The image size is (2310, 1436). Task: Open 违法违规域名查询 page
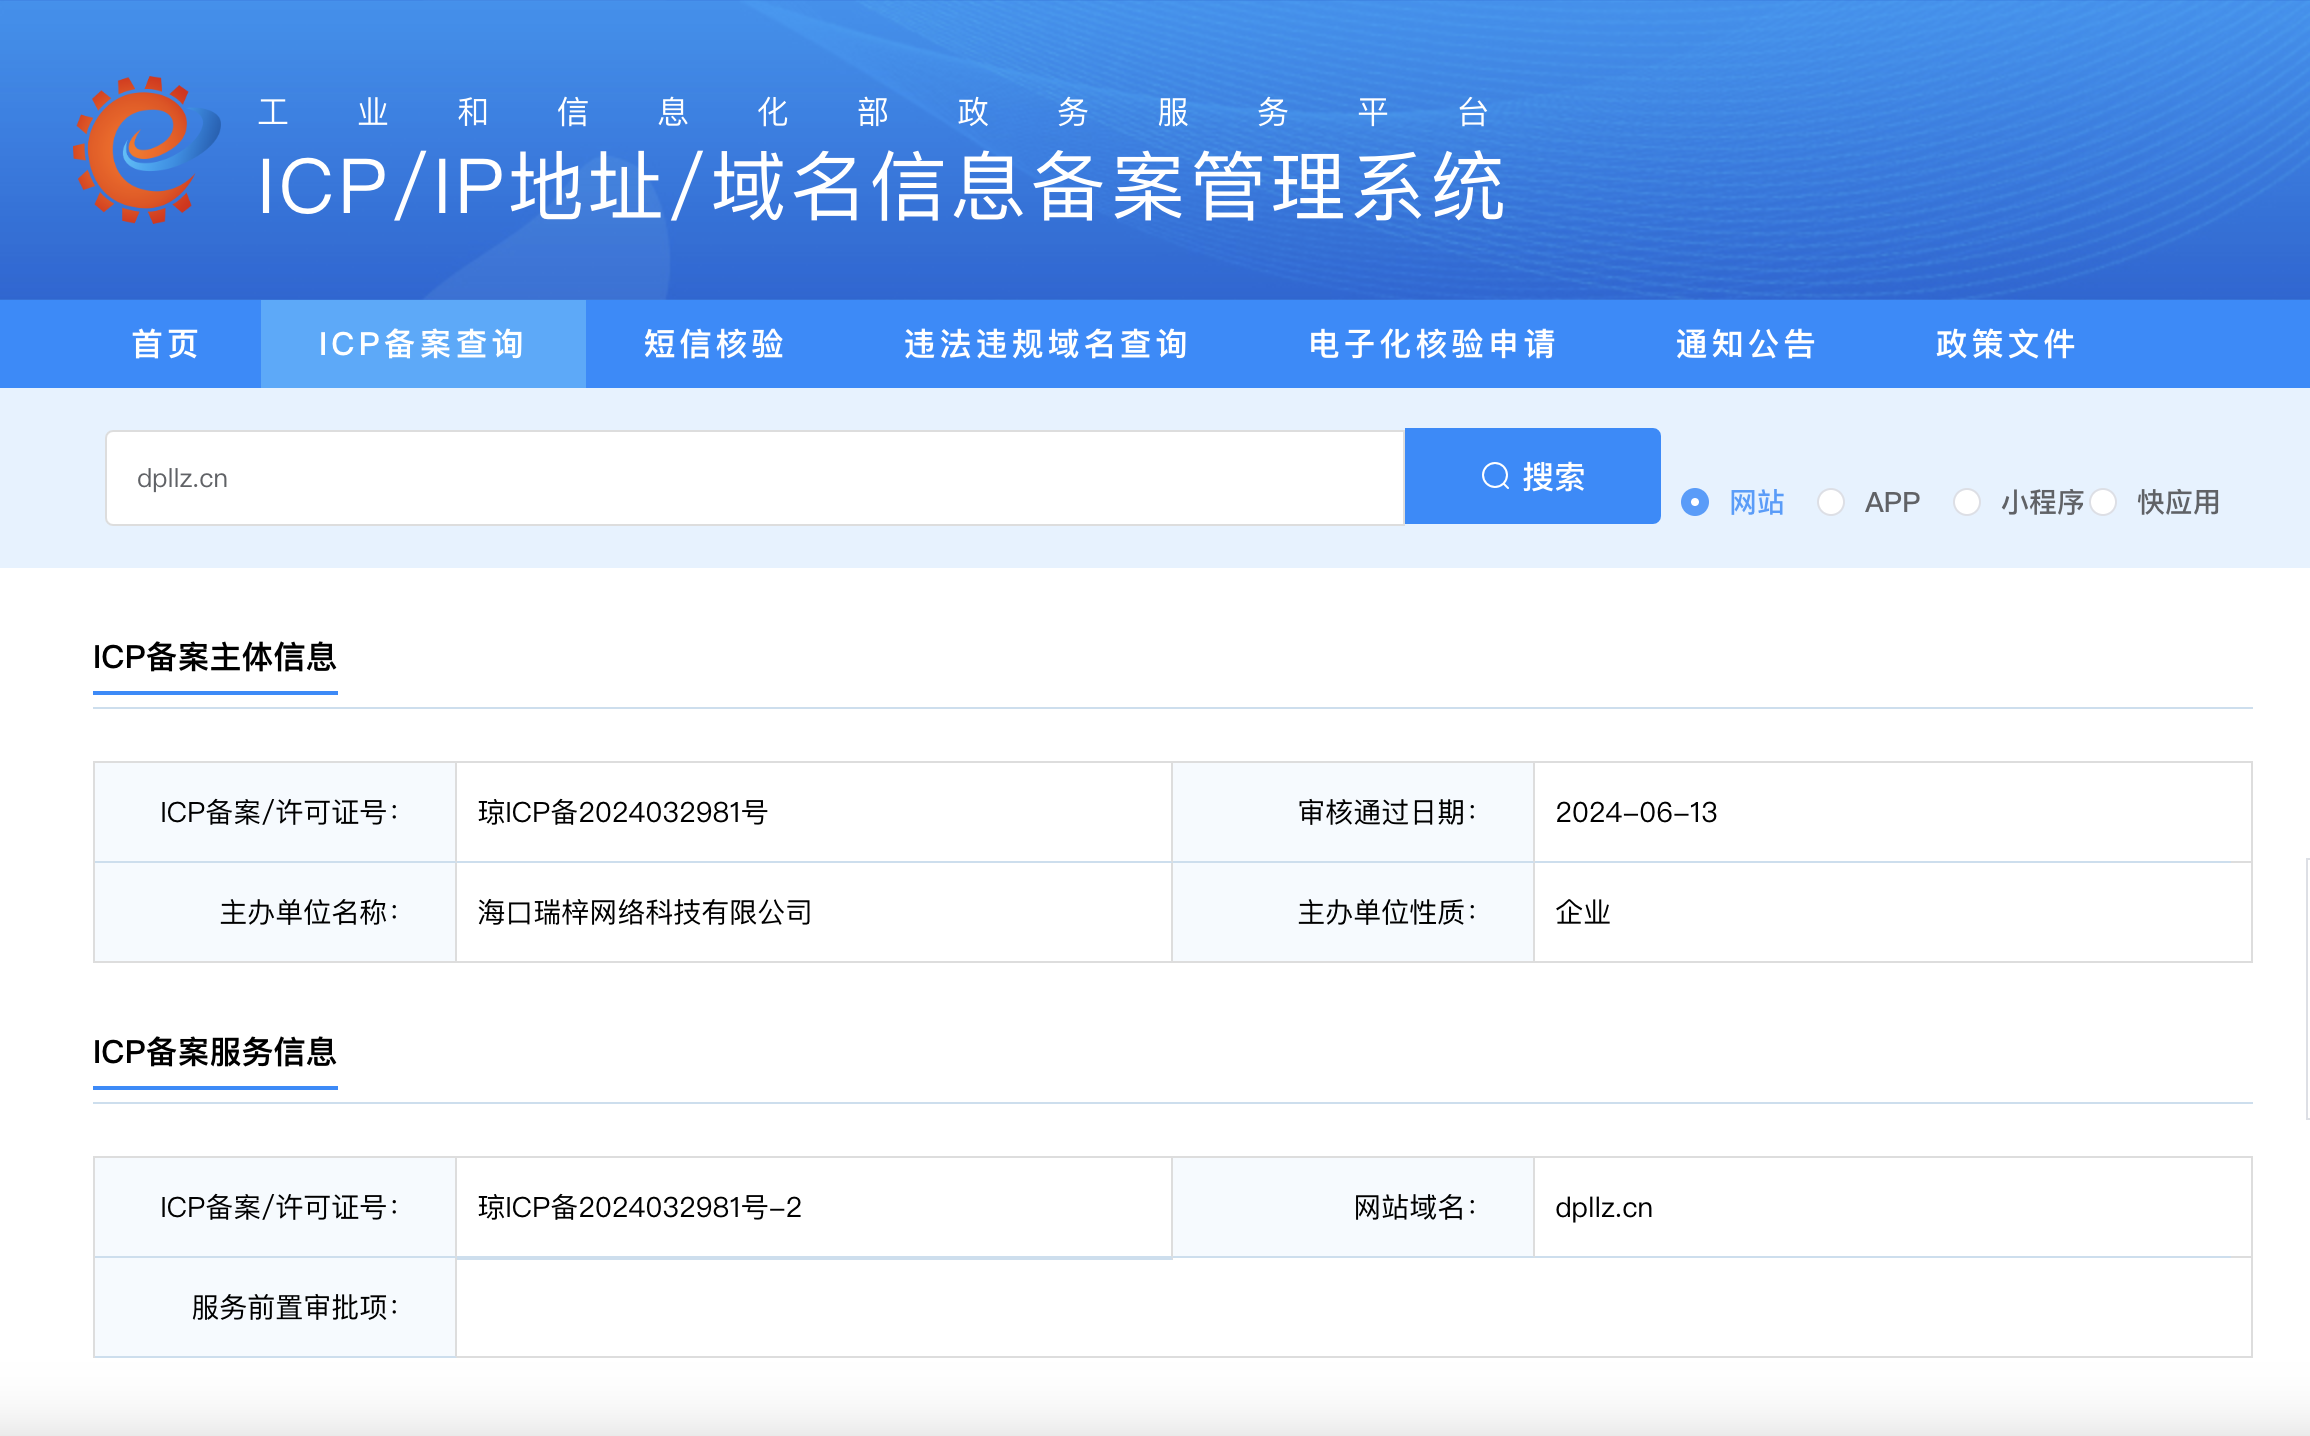click(x=1046, y=344)
